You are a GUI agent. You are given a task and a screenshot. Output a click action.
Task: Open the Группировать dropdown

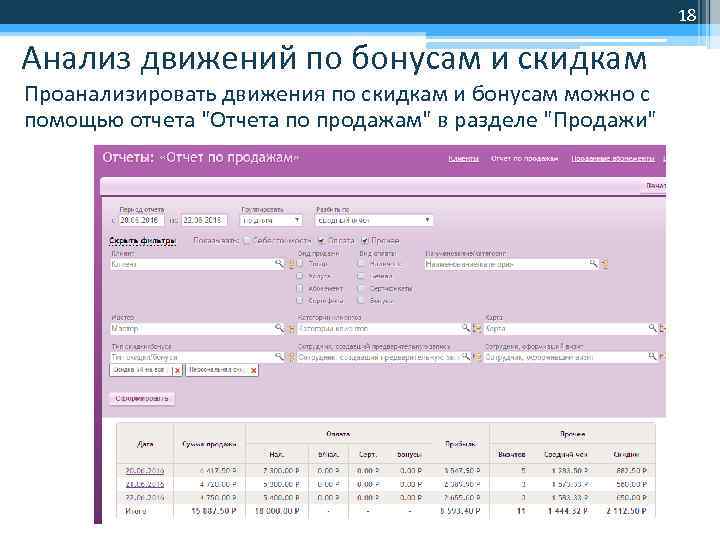272,220
